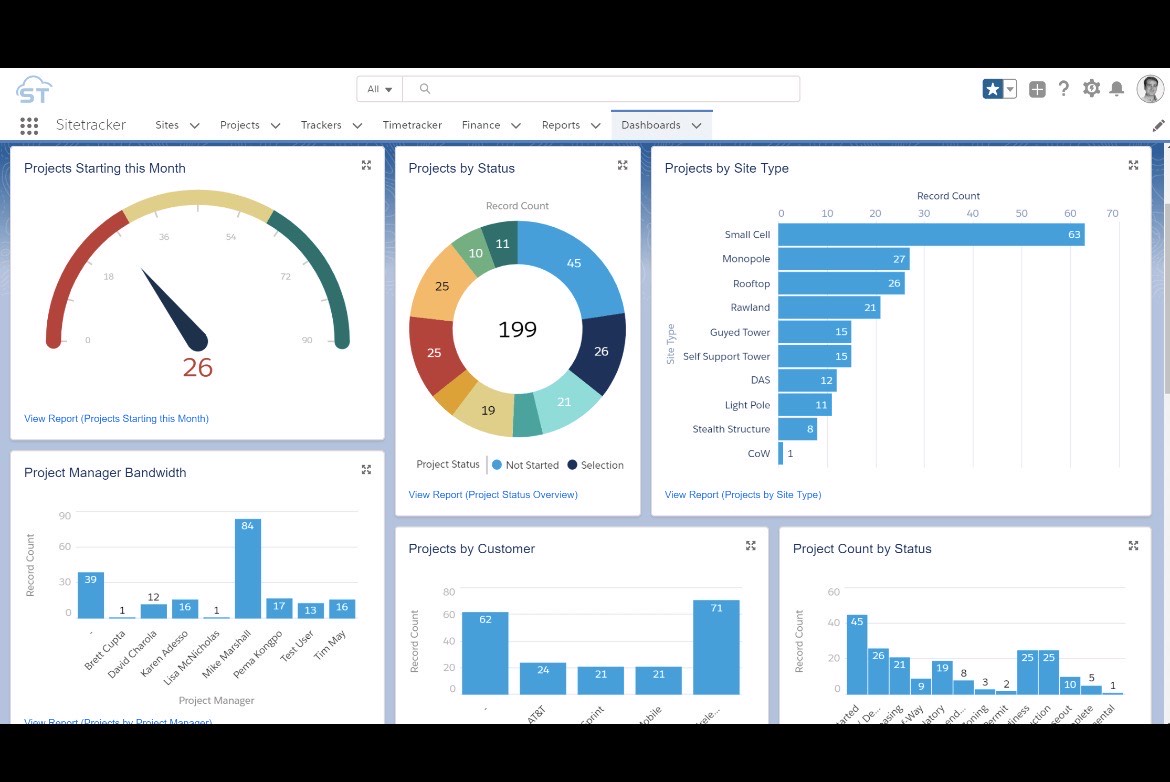1170x782 pixels.
Task: Open View Report for Project Status Overview
Action: [494, 494]
